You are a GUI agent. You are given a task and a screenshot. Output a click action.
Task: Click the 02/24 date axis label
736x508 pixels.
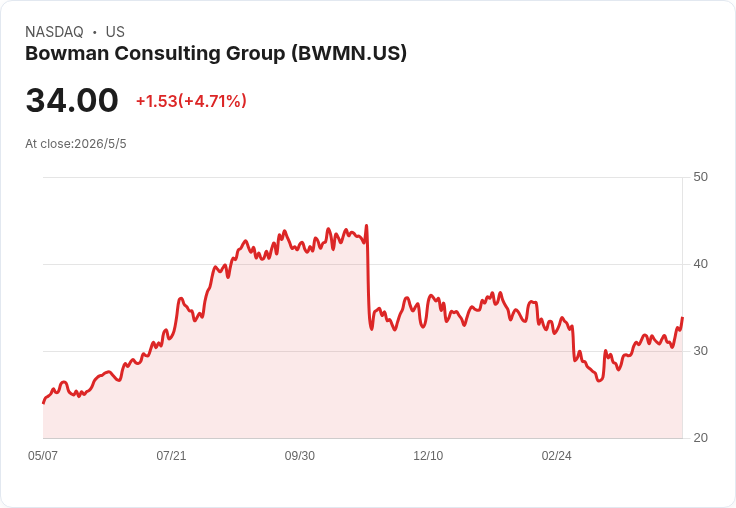[x=557, y=456]
